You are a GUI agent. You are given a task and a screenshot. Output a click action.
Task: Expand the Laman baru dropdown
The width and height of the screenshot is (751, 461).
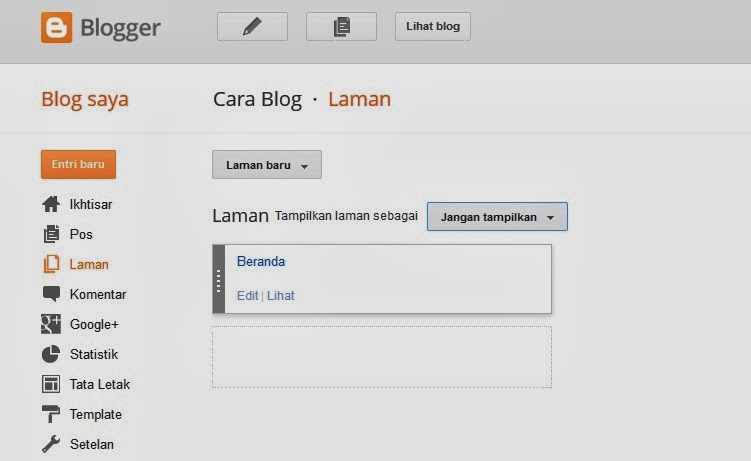(267, 165)
